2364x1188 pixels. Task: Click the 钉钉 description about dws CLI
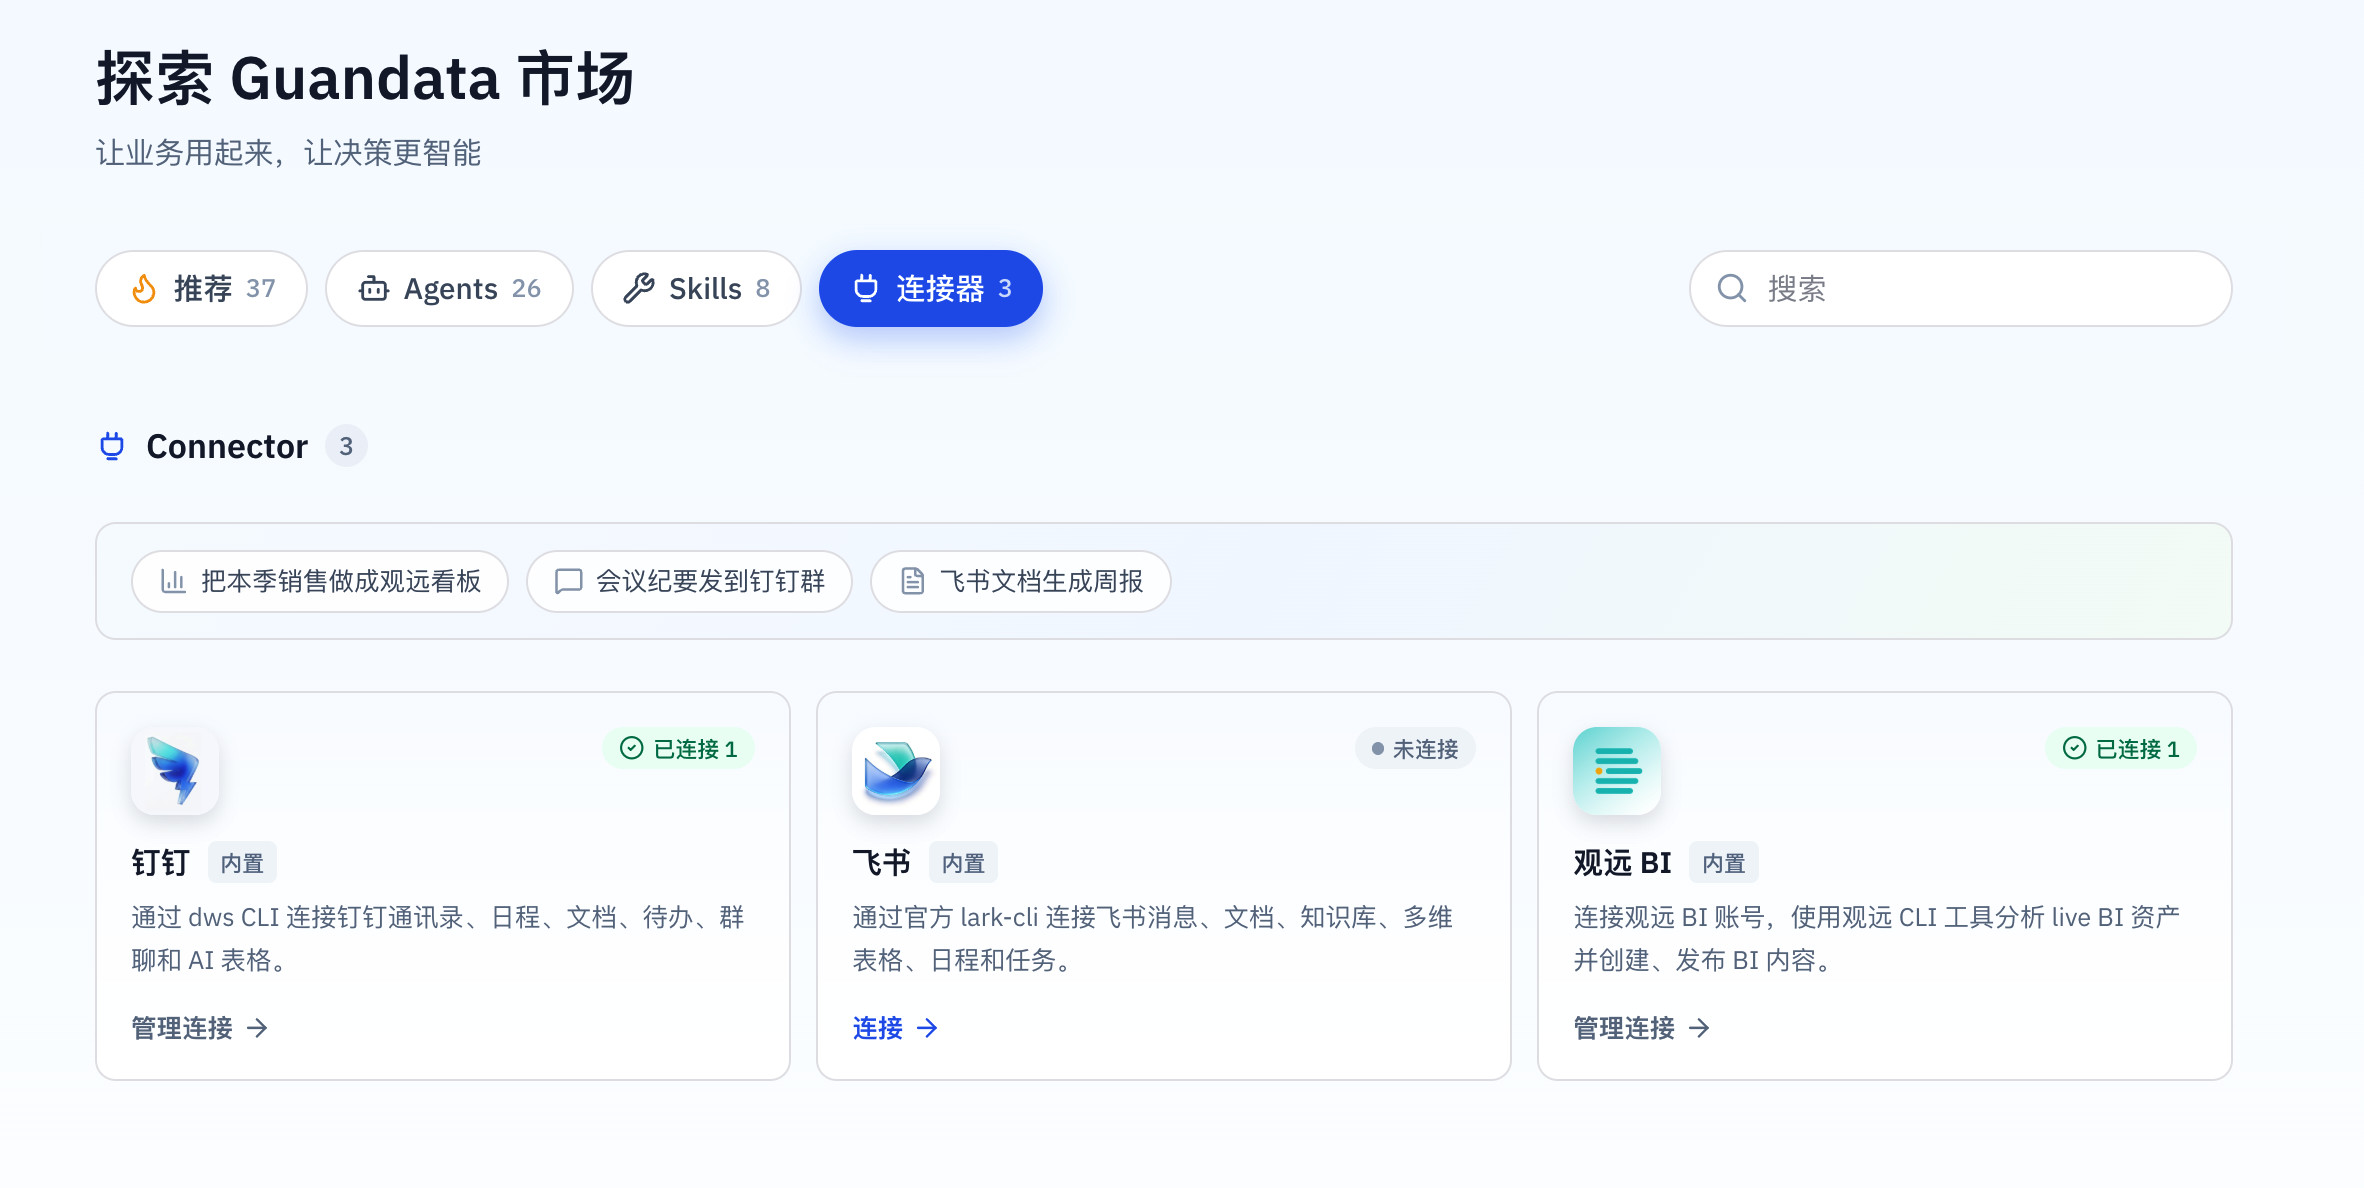tap(438, 938)
